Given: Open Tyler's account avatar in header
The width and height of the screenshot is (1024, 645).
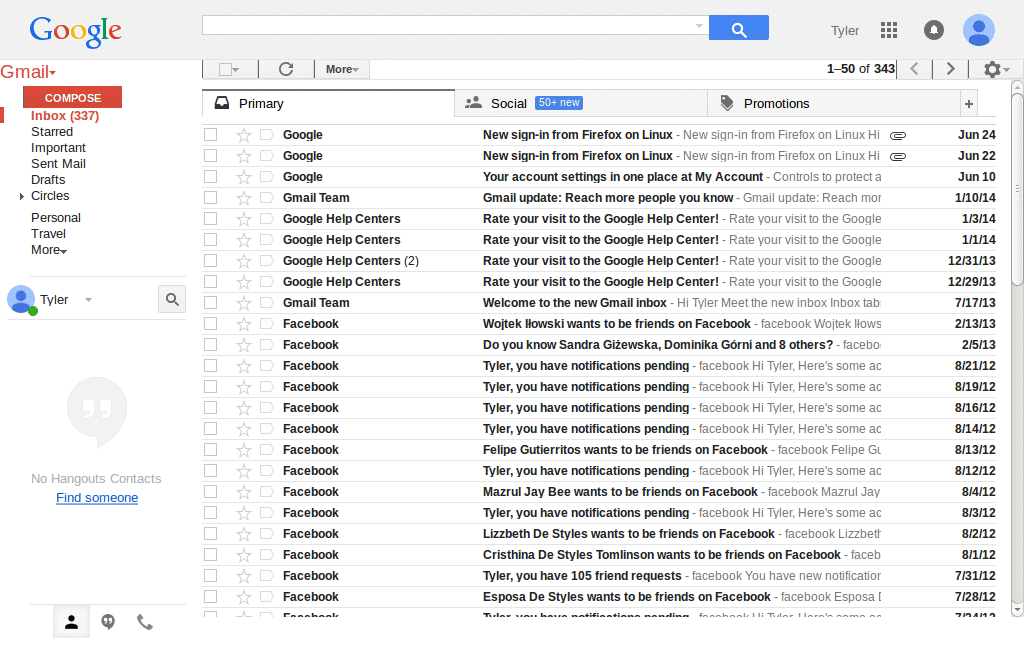Looking at the screenshot, I should click(978, 30).
